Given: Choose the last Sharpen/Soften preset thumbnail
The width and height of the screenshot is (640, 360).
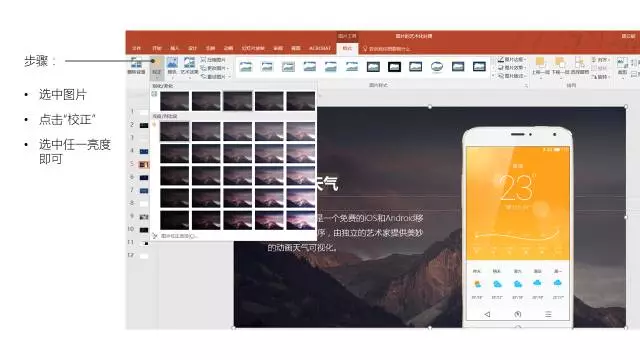Looking at the screenshot, I should (x=301, y=101).
